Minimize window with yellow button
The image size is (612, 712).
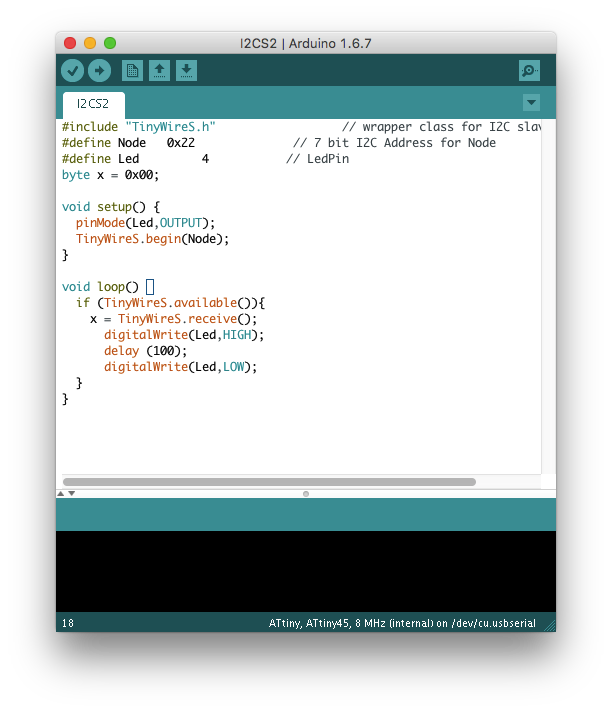(x=90, y=43)
